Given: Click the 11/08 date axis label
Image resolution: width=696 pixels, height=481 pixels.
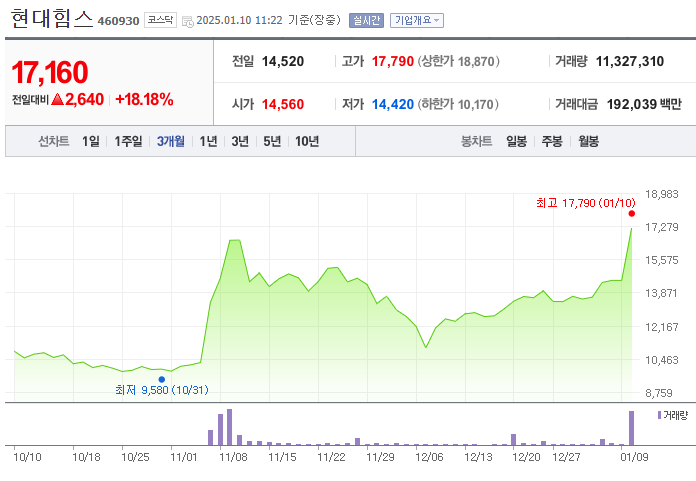Looking at the screenshot, I should coord(233,457).
